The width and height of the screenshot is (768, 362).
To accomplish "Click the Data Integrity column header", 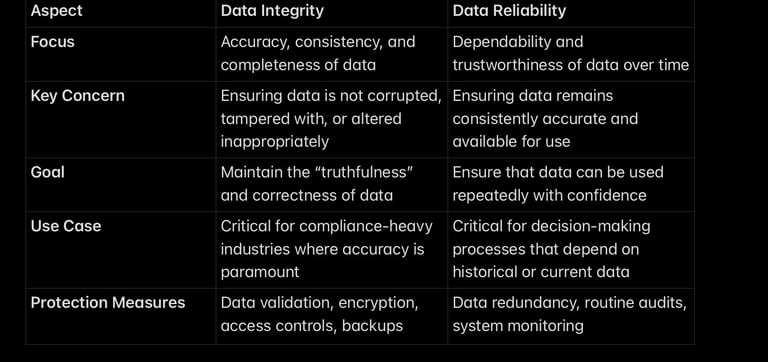I will [x=272, y=11].
